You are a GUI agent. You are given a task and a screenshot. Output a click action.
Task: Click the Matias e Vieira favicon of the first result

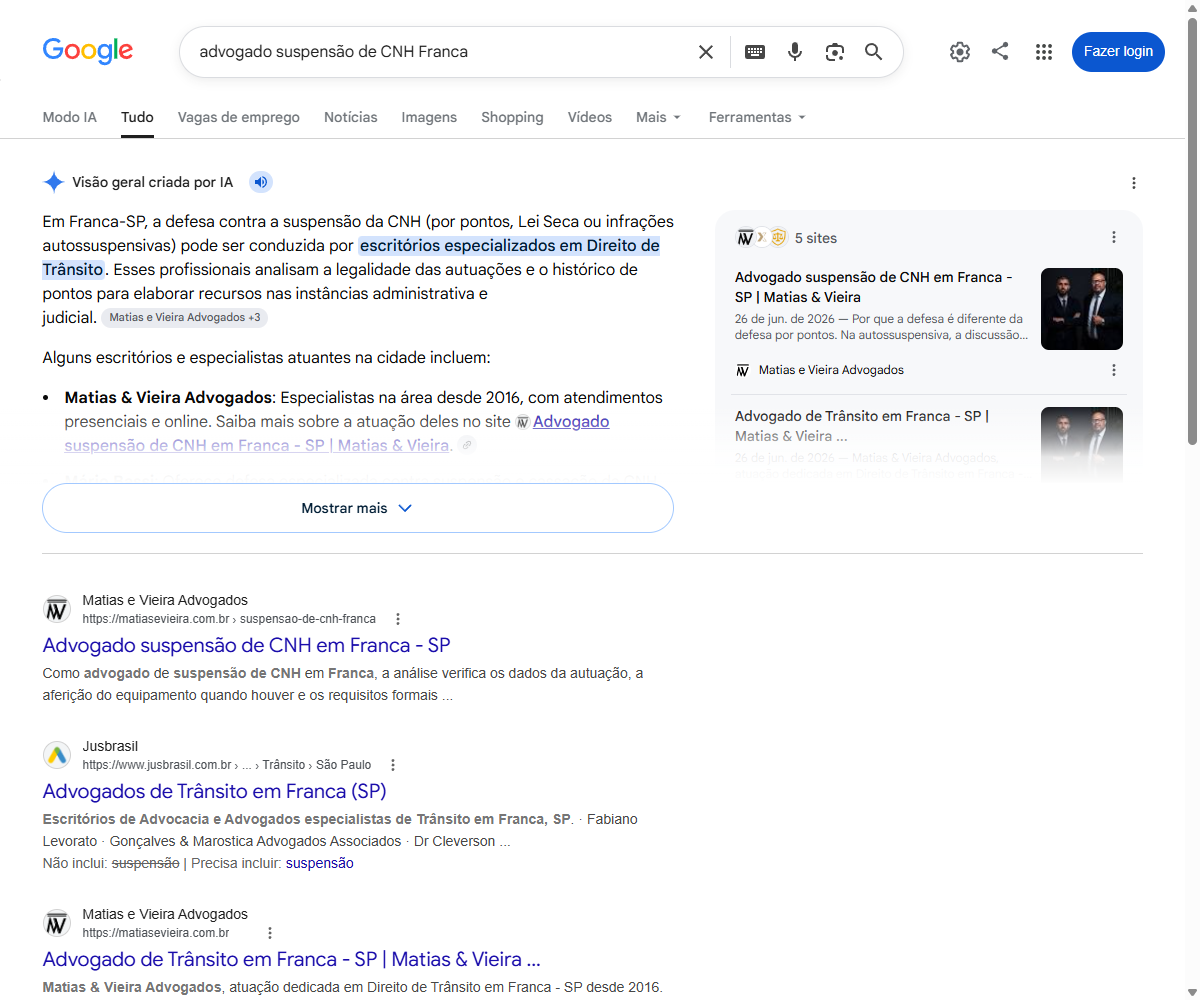(57, 609)
